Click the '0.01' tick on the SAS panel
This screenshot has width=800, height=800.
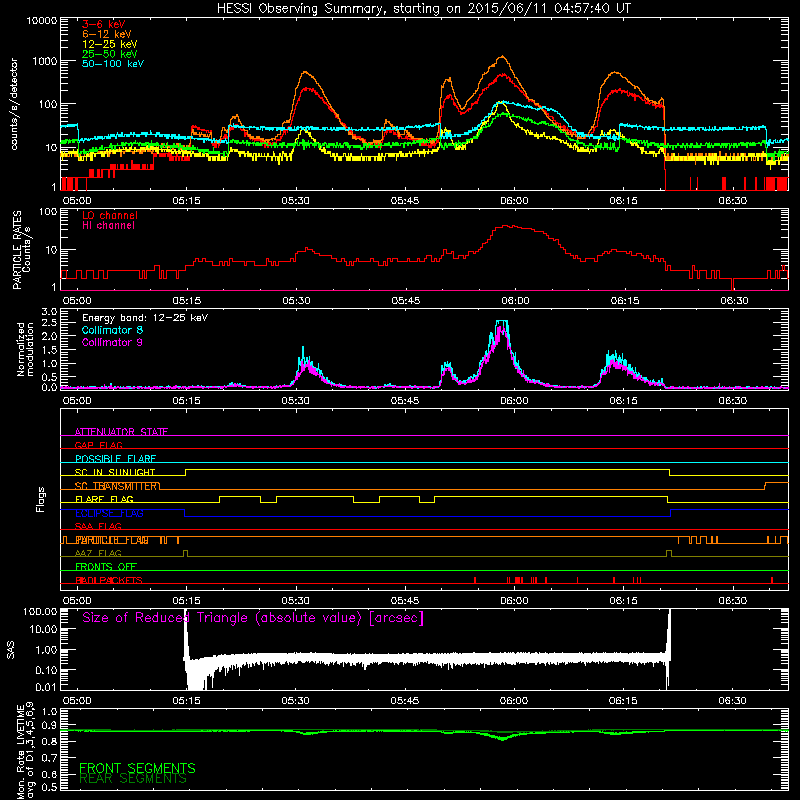coord(46,687)
